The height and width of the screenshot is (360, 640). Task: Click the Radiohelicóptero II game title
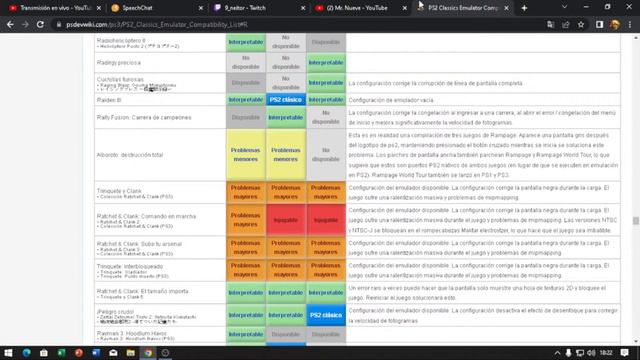[121, 40]
